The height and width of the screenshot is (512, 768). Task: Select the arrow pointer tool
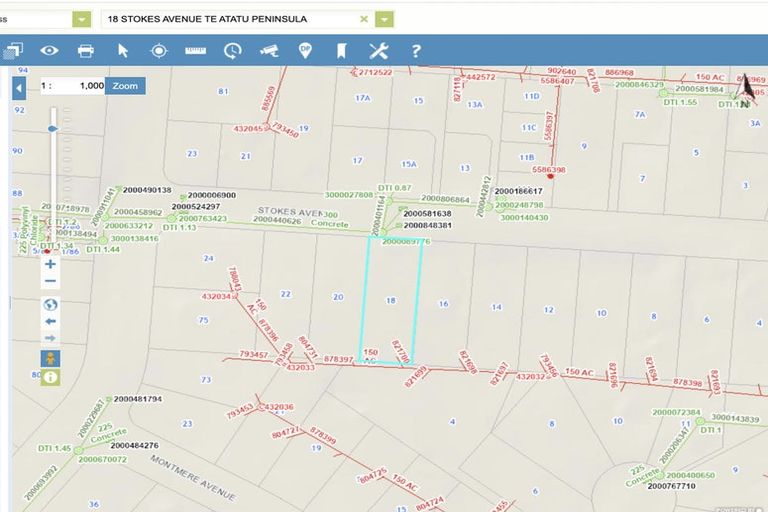pyautogui.click(x=123, y=50)
